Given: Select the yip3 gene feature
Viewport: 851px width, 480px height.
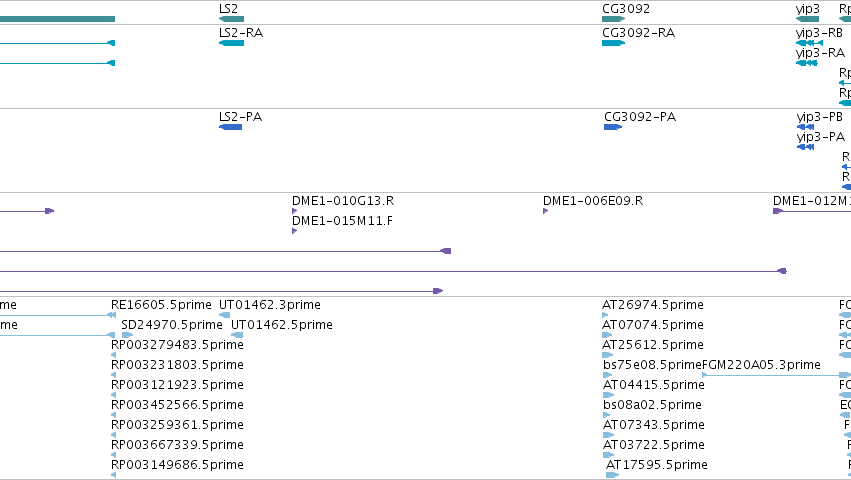Looking at the screenshot, I should click(x=808, y=9).
